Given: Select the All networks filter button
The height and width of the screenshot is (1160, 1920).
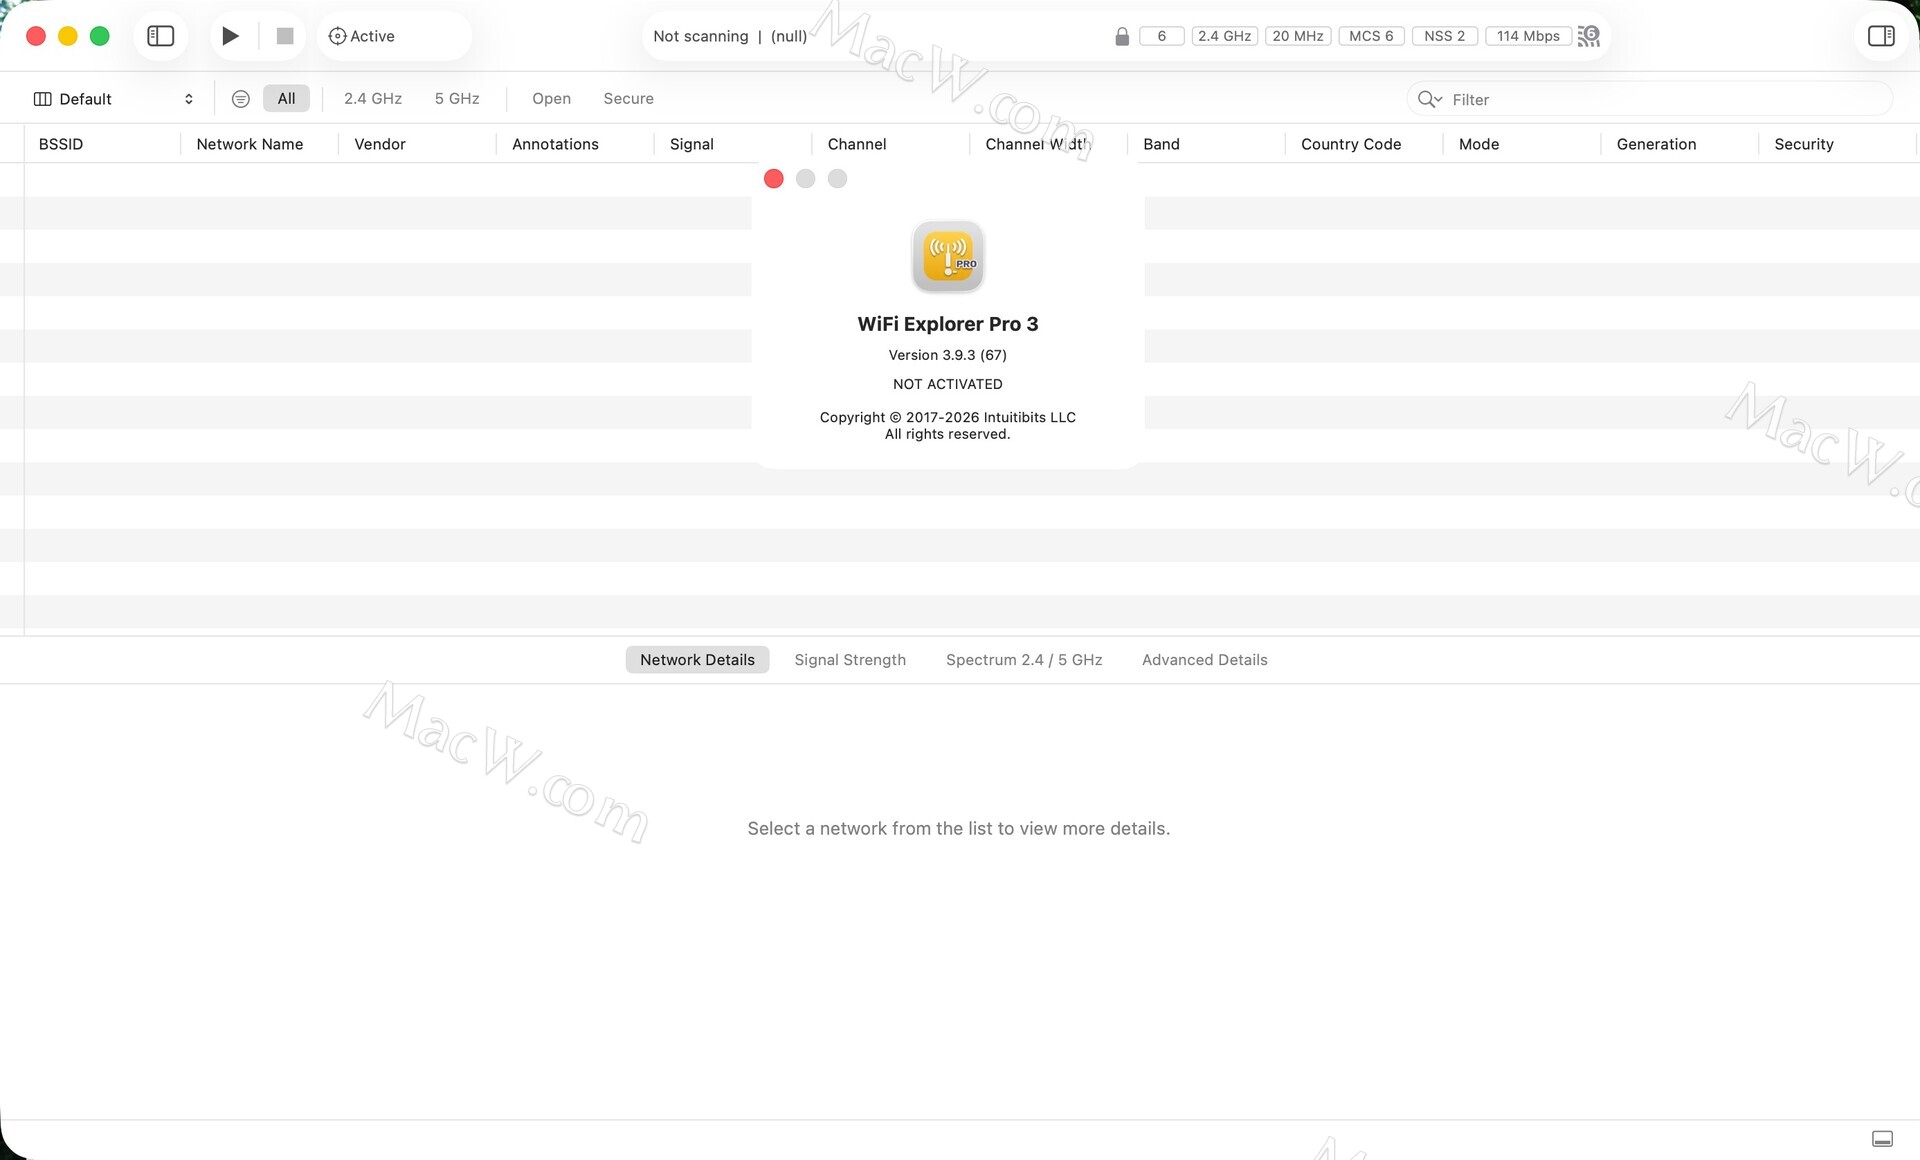Looking at the screenshot, I should tap(286, 99).
